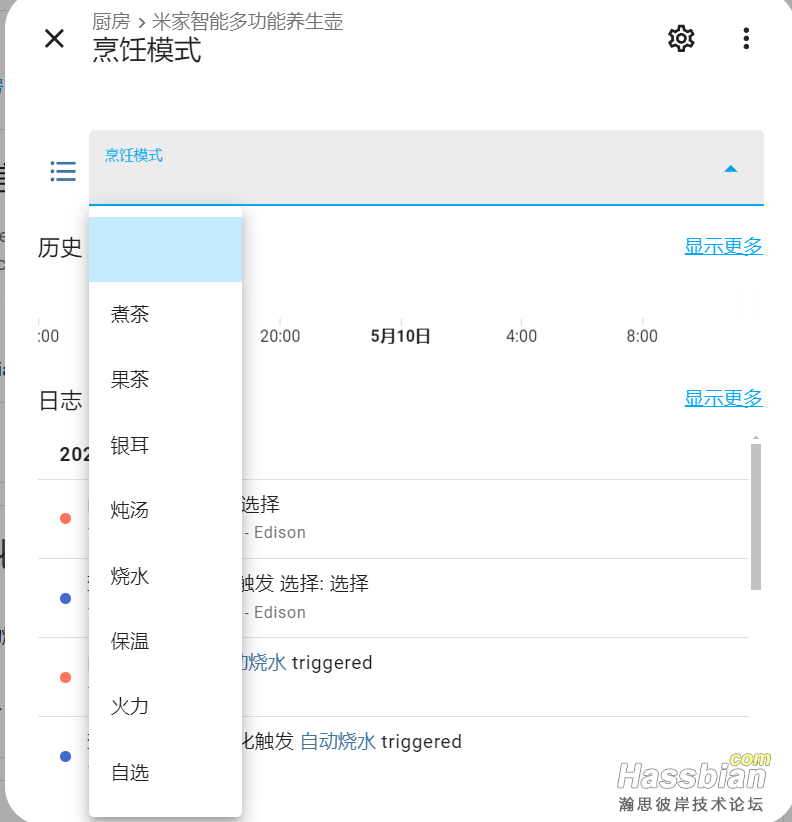The image size is (792, 822).
Task: Switch to 保温 mode
Action: pos(130,642)
